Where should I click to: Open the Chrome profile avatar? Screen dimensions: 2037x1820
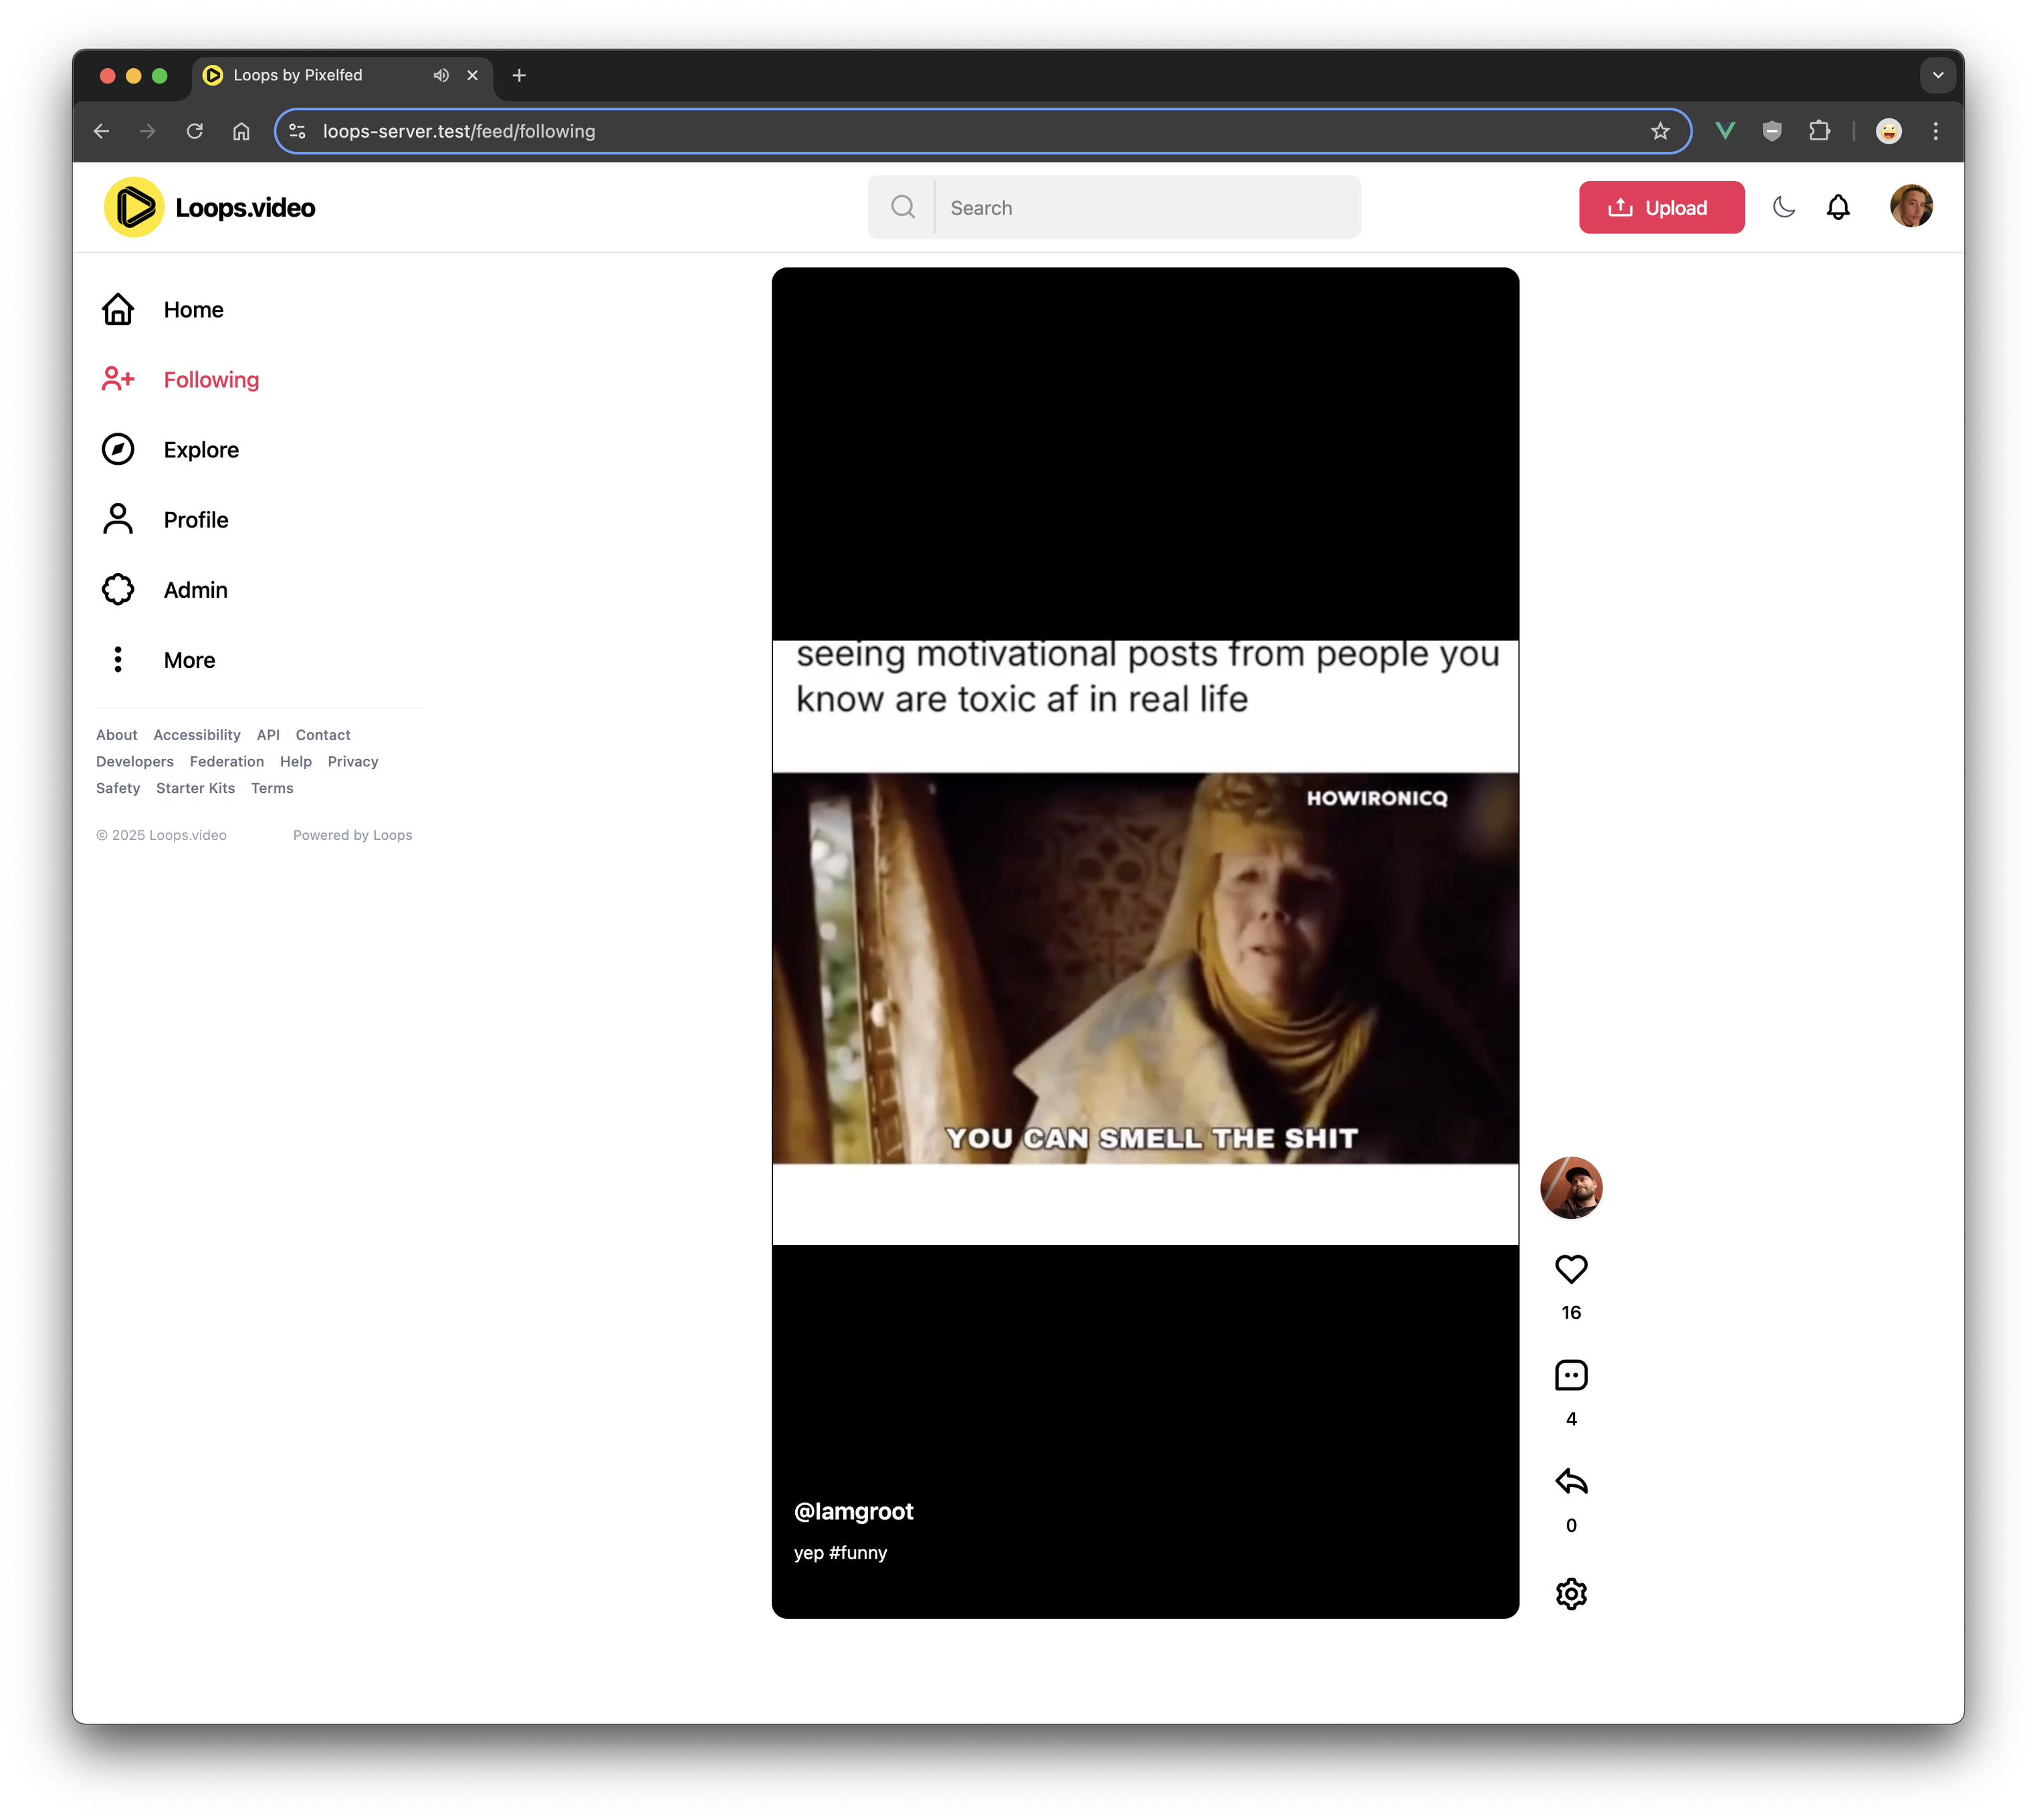coord(1889,131)
